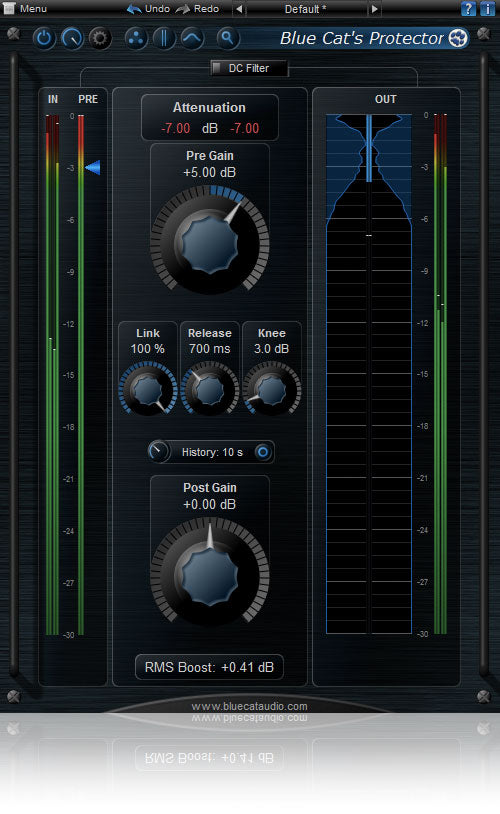Click the Pre Gain +5.00 dB value
This screenshot has width=500, height=814.
tap(210, 172)
